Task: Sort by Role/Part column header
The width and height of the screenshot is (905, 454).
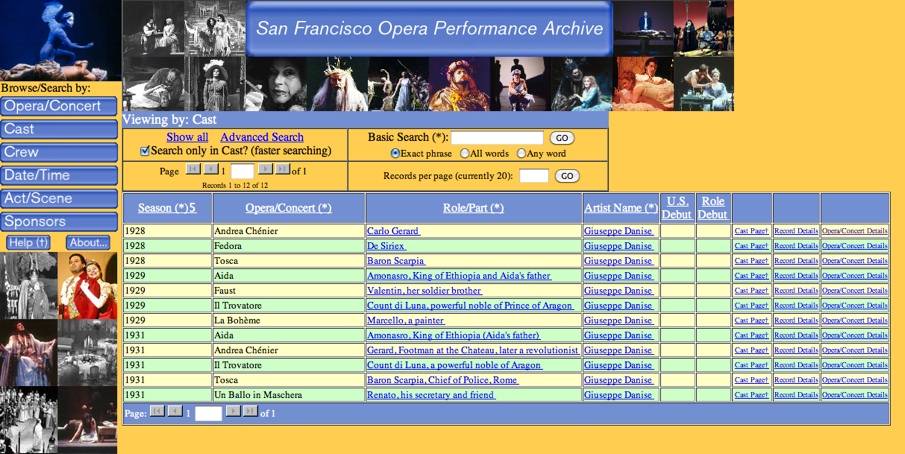Action: 473,208
